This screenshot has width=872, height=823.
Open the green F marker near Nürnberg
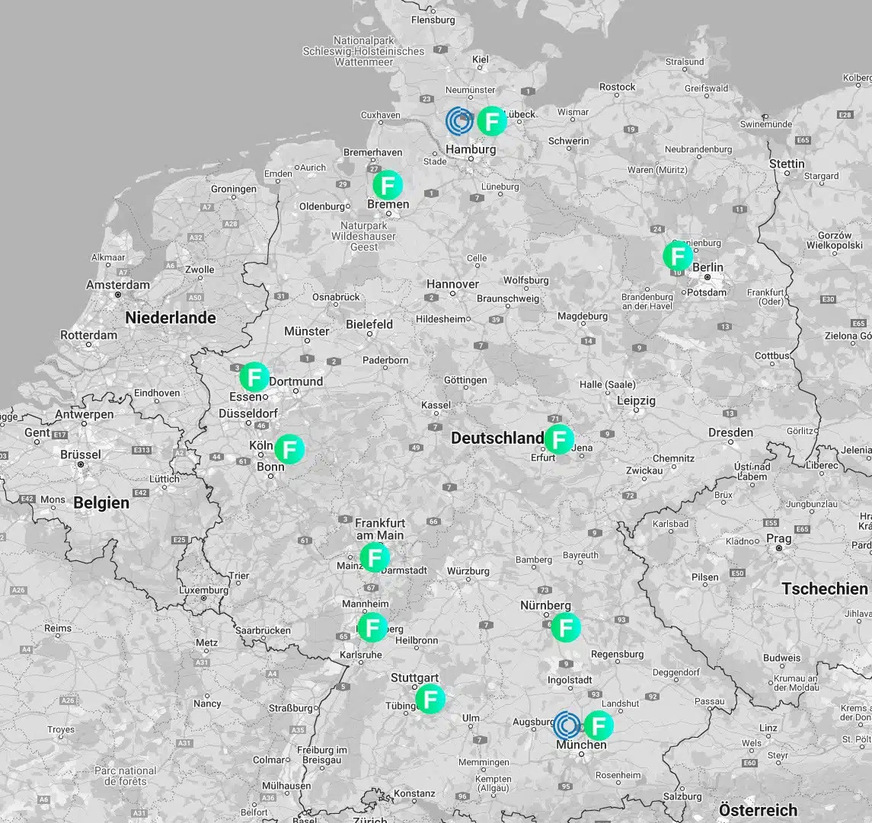[x=565, y=629]
